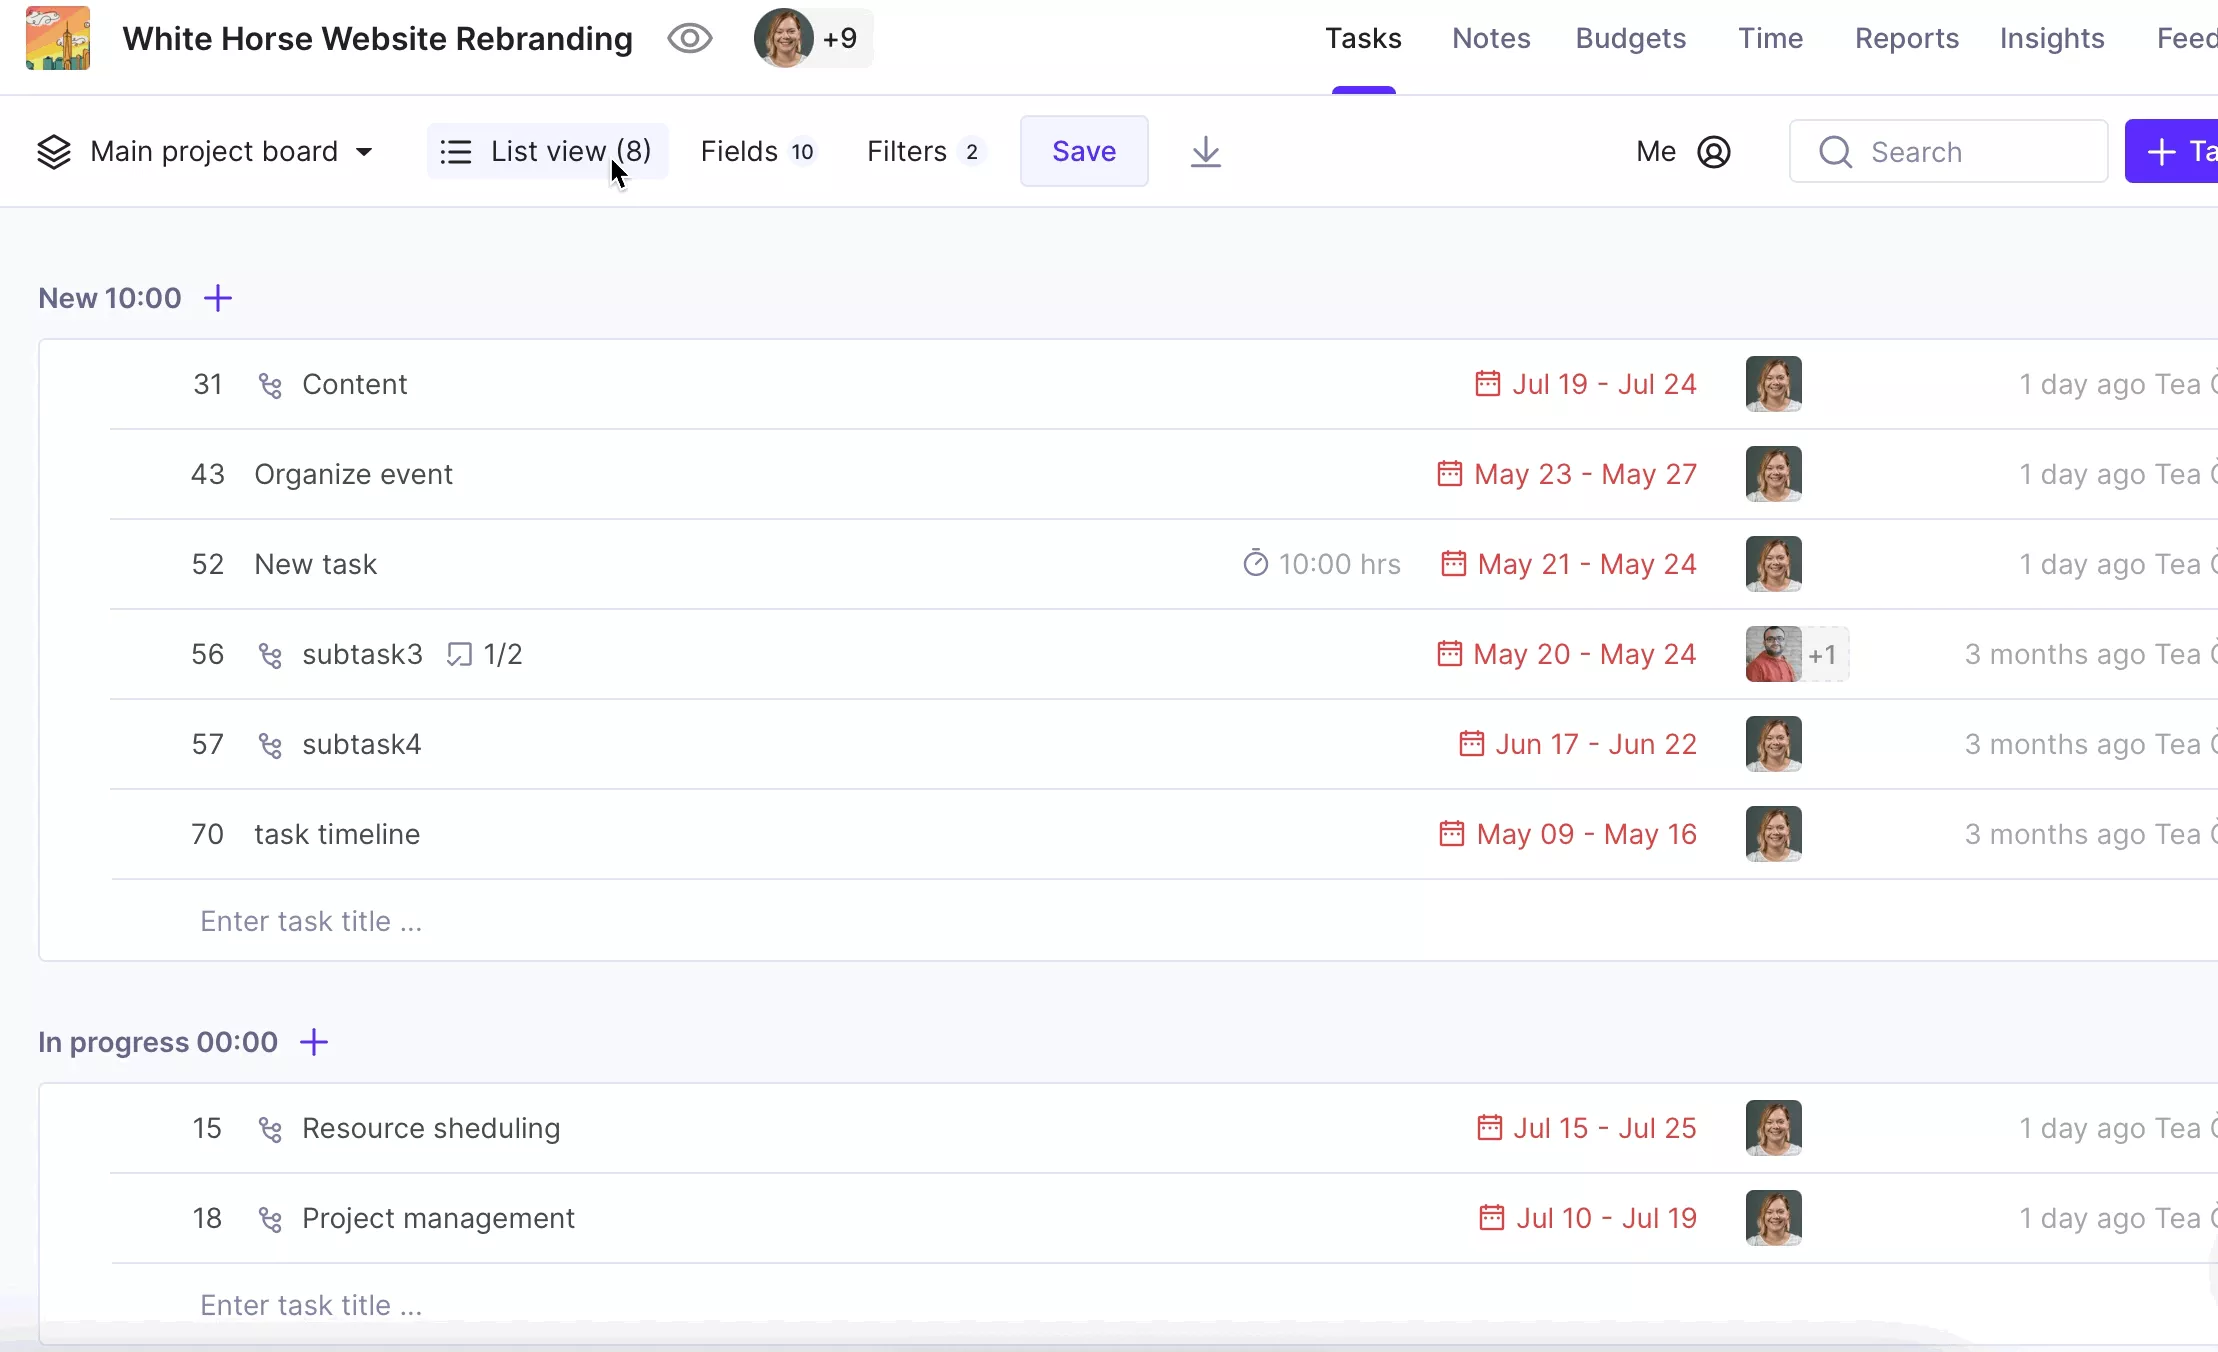Click the calendar icon for May 20 - May 24
This screenshot has width=2218, height=1352.
[1449, 654]
